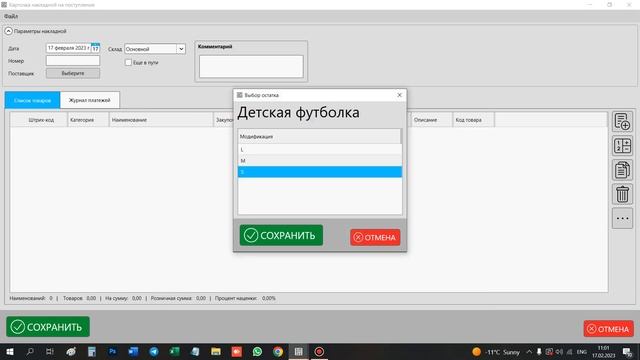640x360 pixels.
Task: Open WhatsApp from the taskbar
Action: click(257, 351)
